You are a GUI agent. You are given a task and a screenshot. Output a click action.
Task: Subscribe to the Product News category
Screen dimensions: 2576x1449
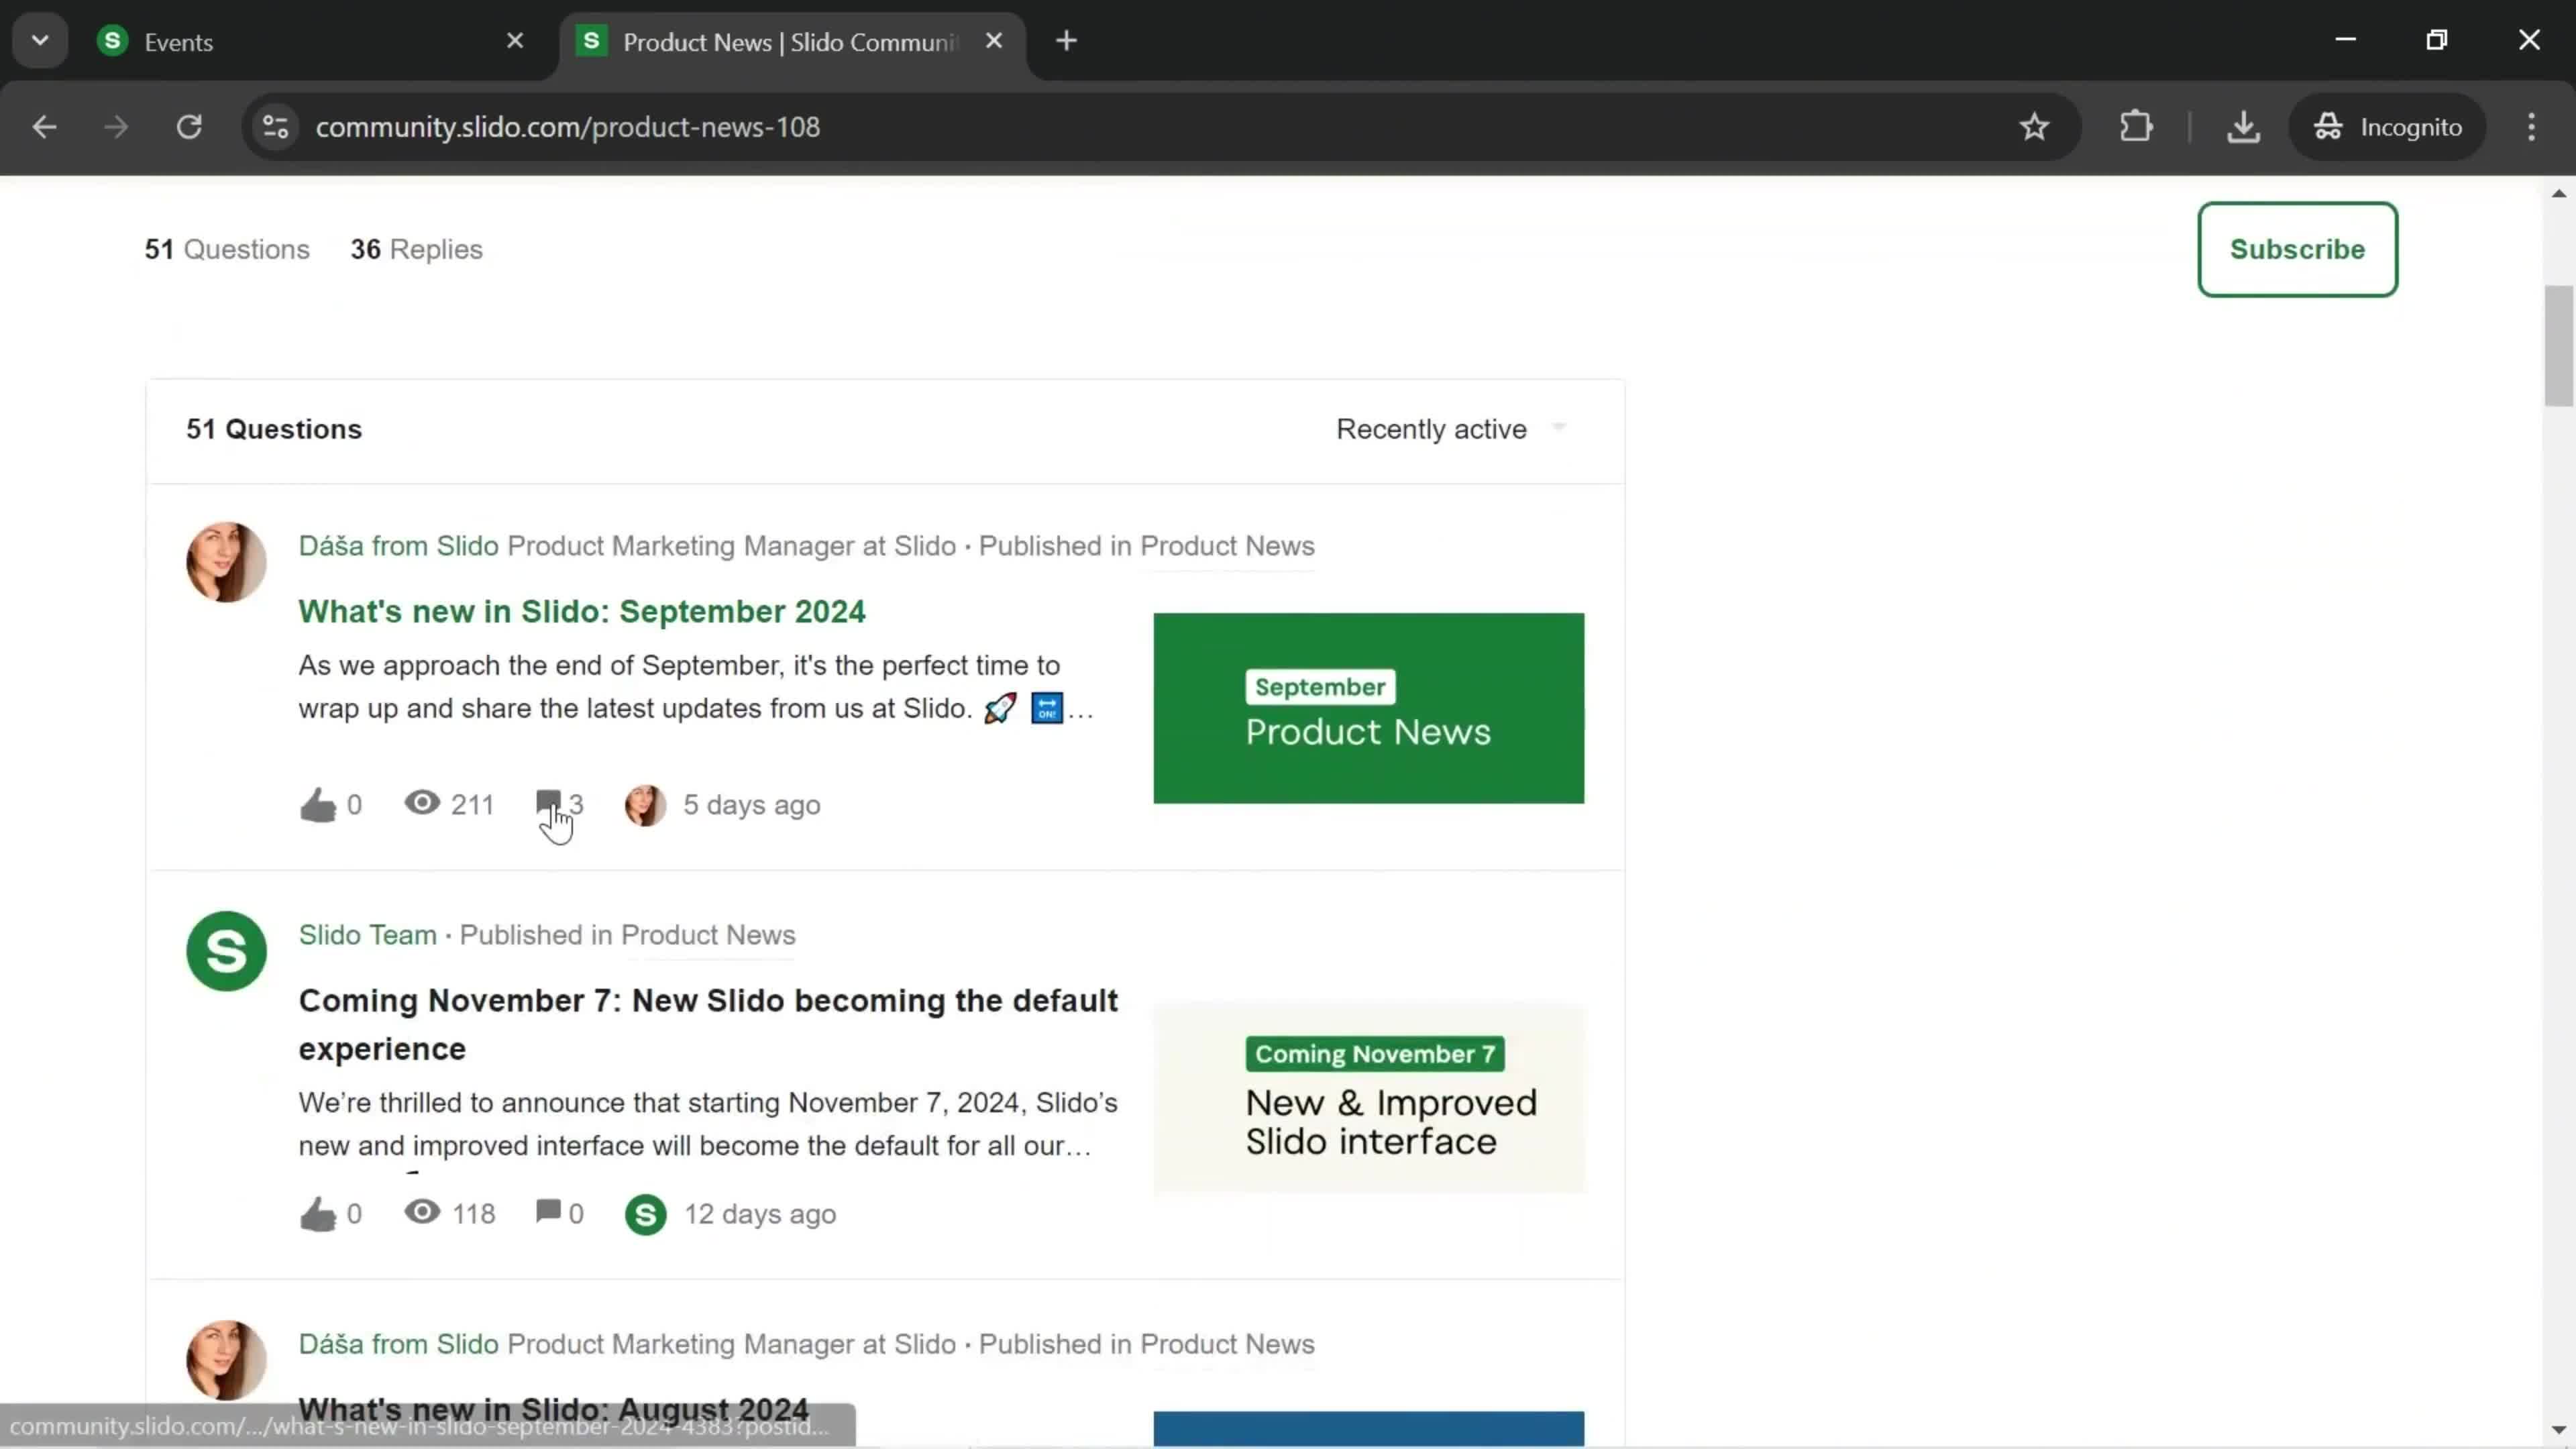[x=2297, y=249]
